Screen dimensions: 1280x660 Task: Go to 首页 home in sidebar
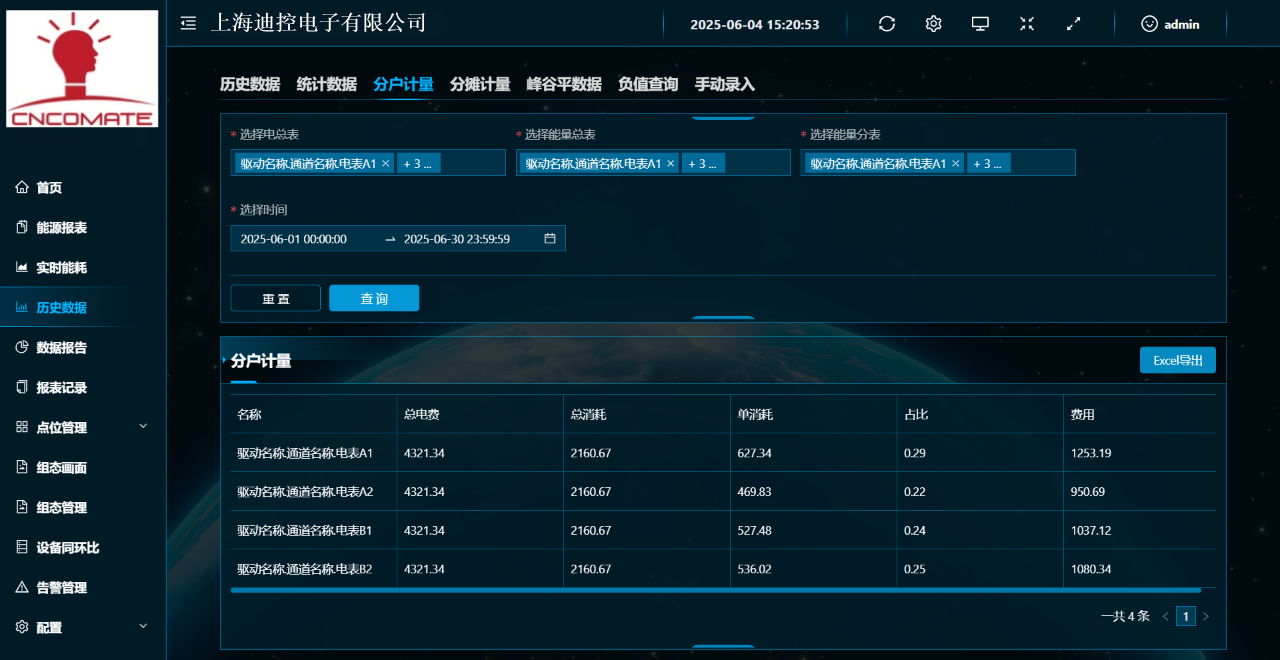(x=49, y=188)
